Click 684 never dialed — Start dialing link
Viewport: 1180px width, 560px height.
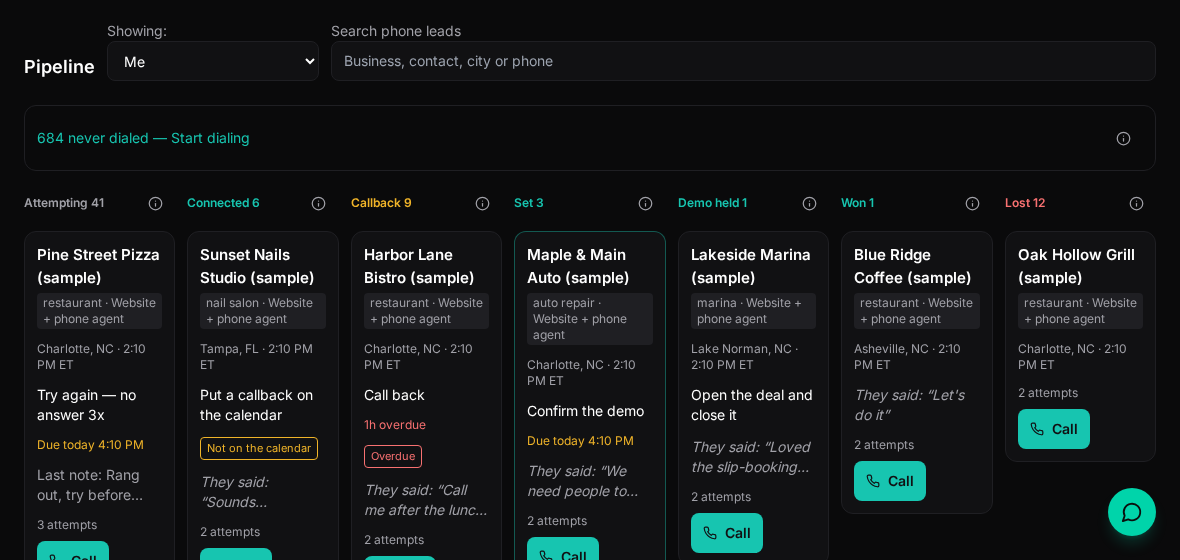(143, 138)
